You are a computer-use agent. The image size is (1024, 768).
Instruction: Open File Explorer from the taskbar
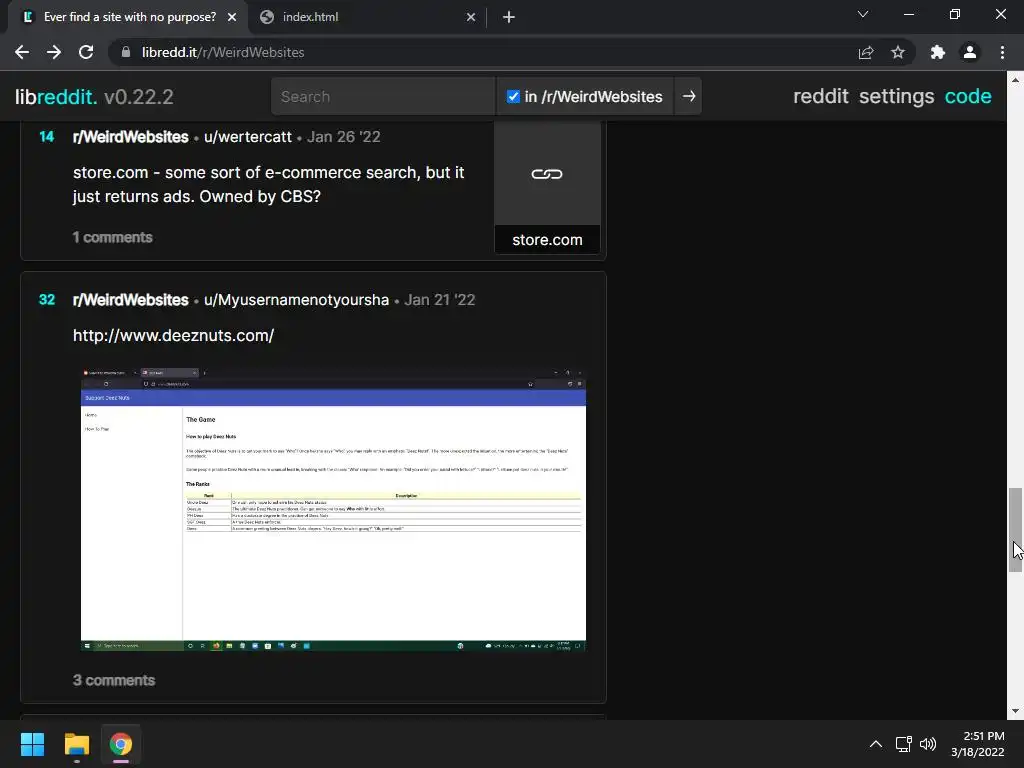76,744
